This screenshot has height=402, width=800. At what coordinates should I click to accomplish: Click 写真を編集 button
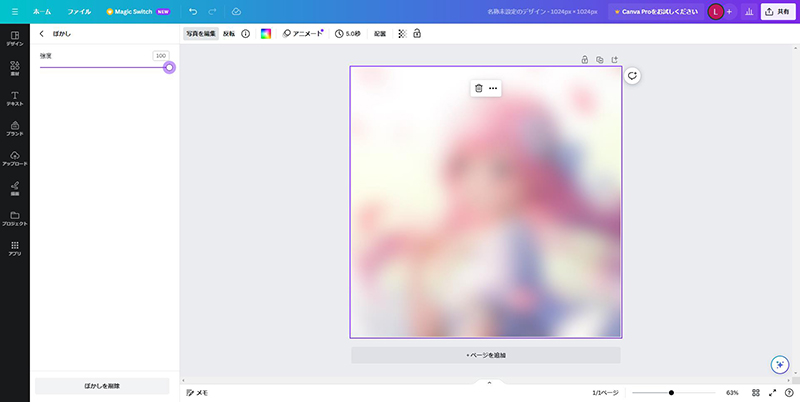point(201,34)
